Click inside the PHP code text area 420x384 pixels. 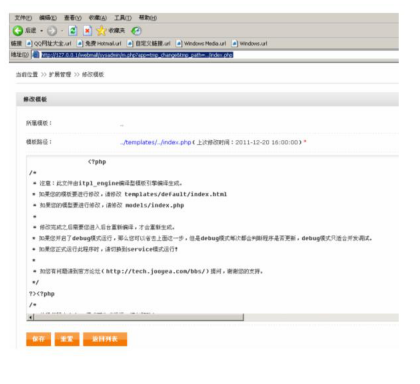tap(212, 233)
